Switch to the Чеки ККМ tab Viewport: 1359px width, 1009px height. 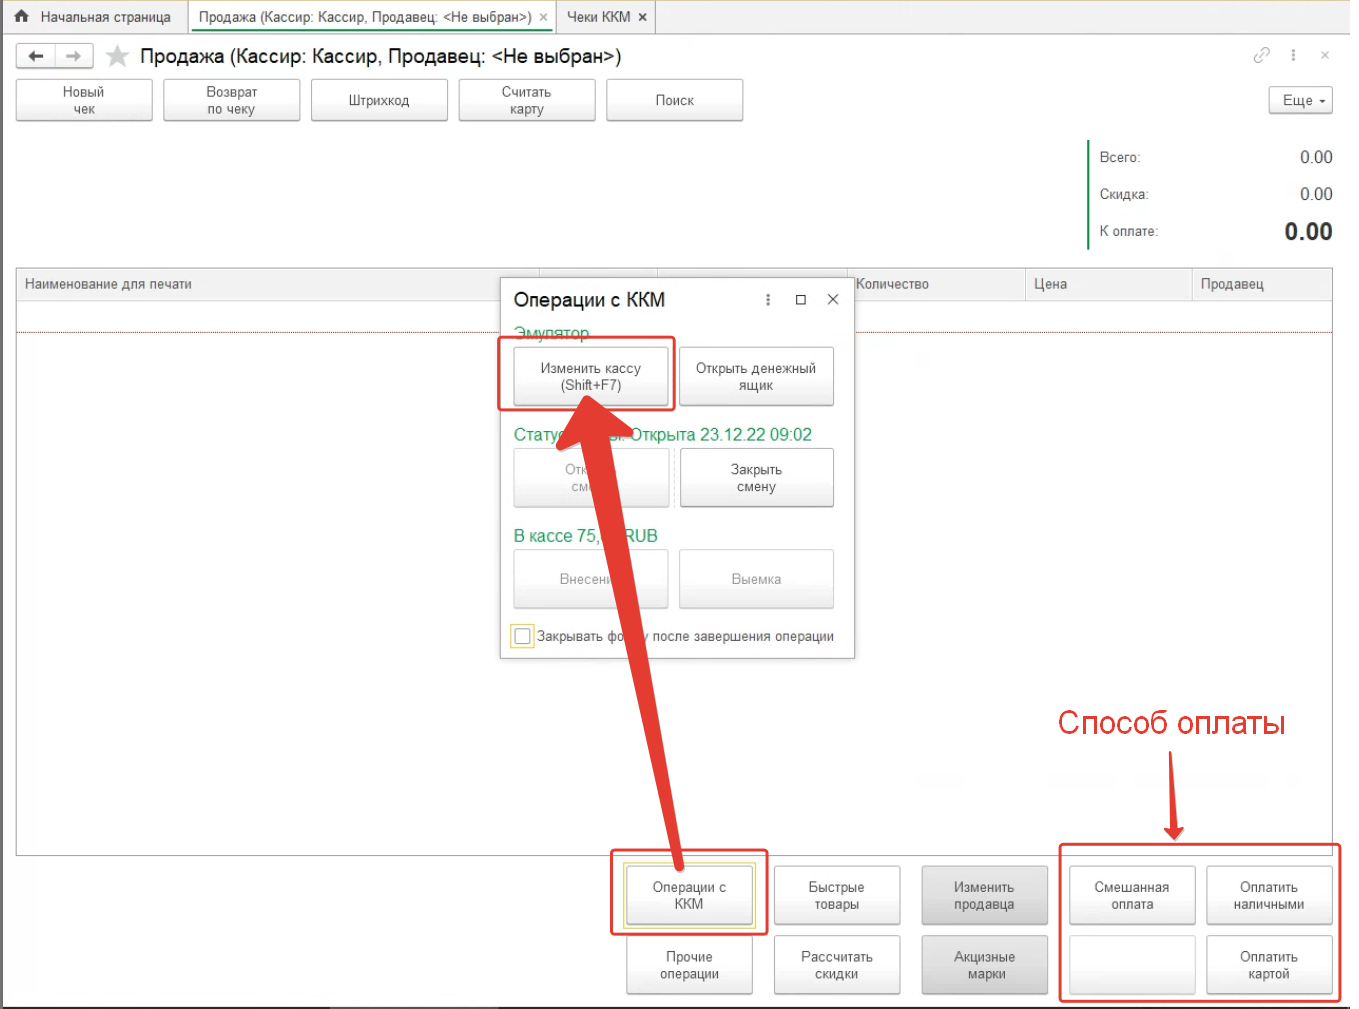point(598,17)
